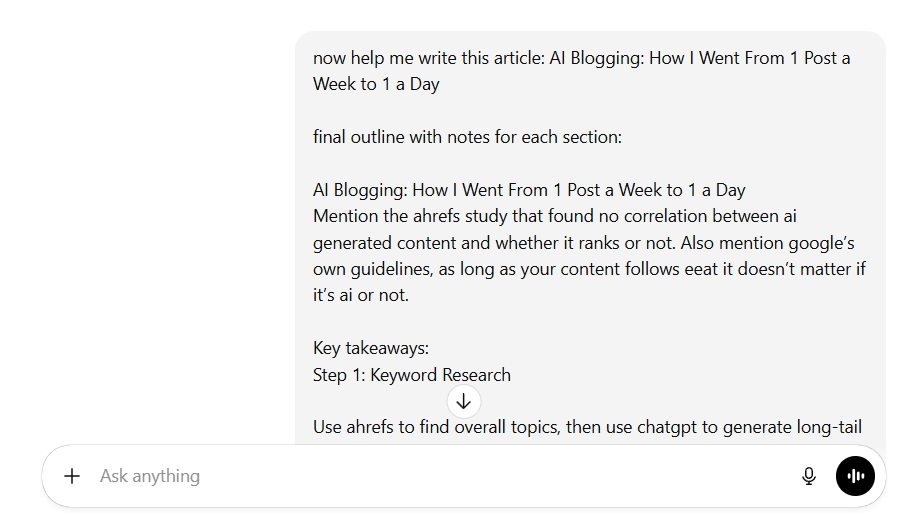Start voice mode with waveform icon
Viewport: 902px width, 513px height.
pos(855,476)
